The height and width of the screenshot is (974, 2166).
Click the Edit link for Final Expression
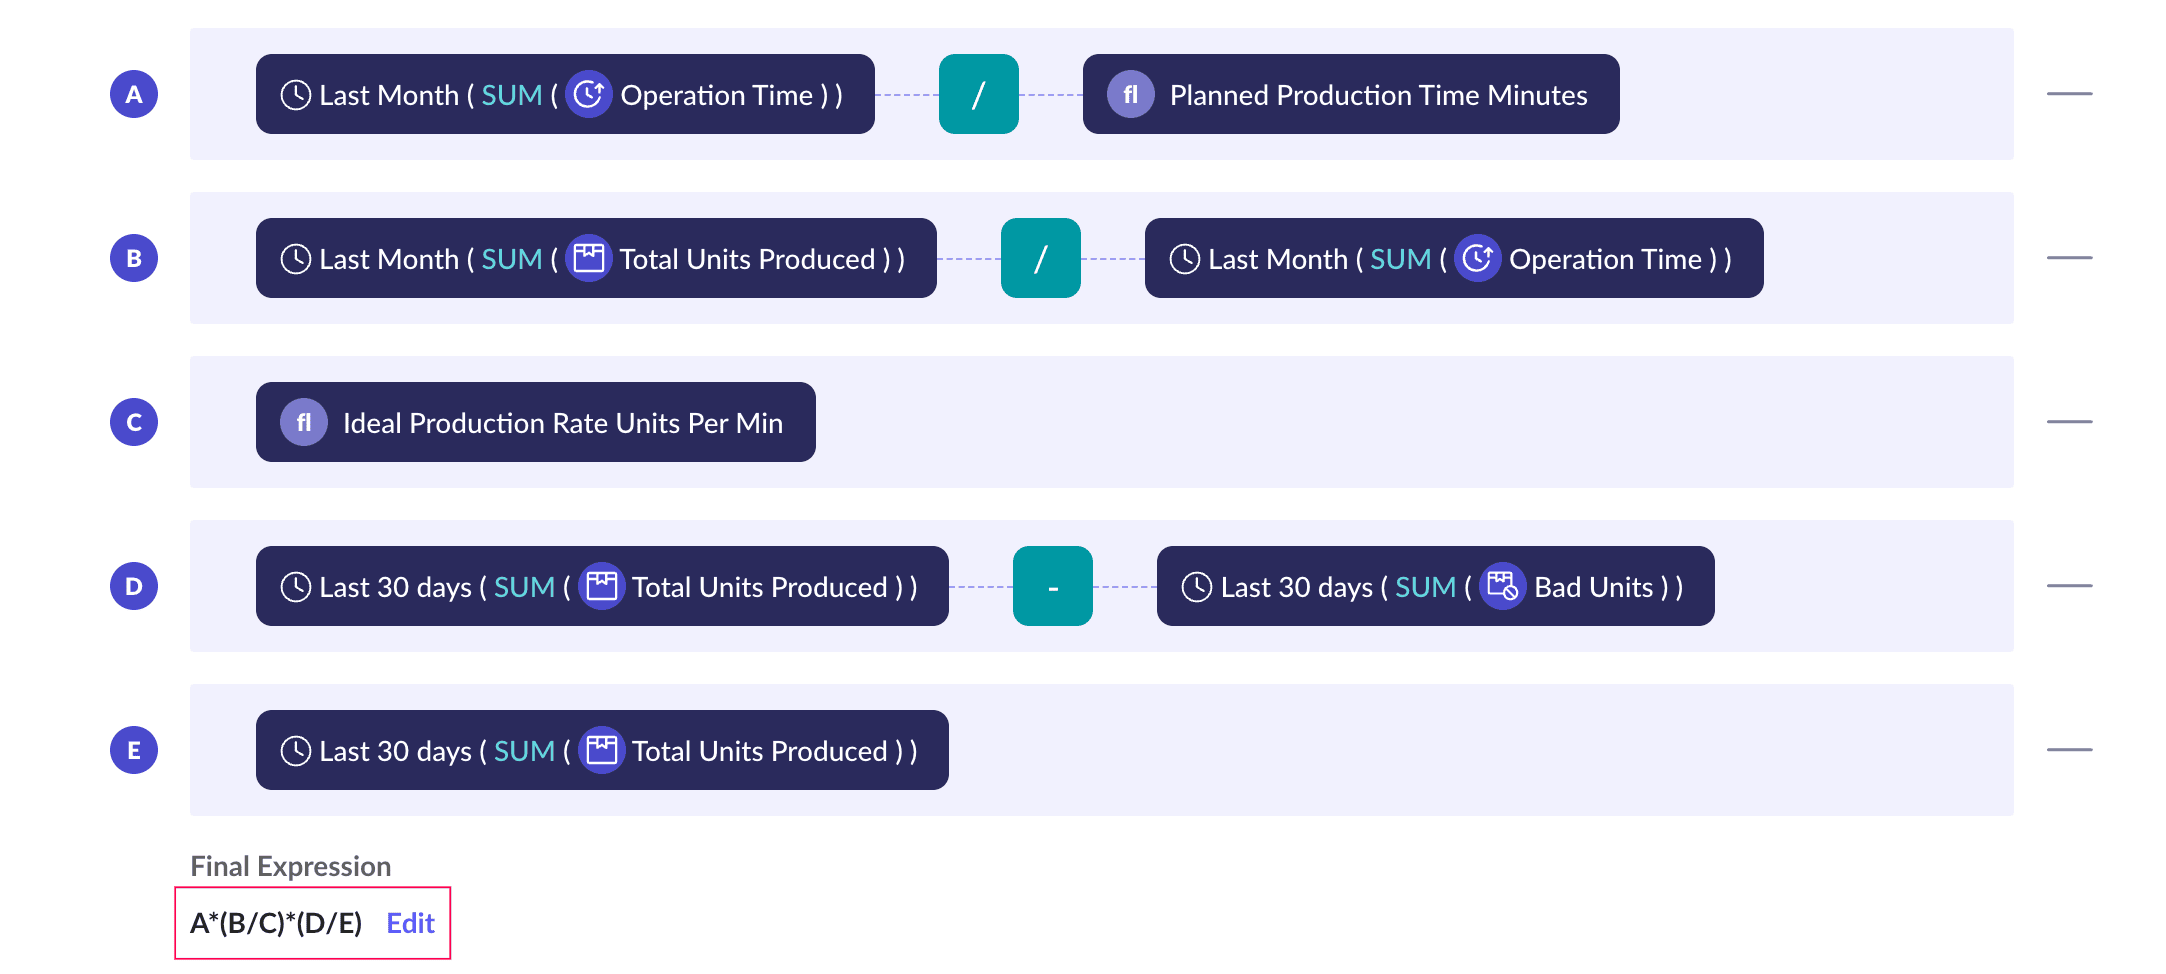(410, 923)
